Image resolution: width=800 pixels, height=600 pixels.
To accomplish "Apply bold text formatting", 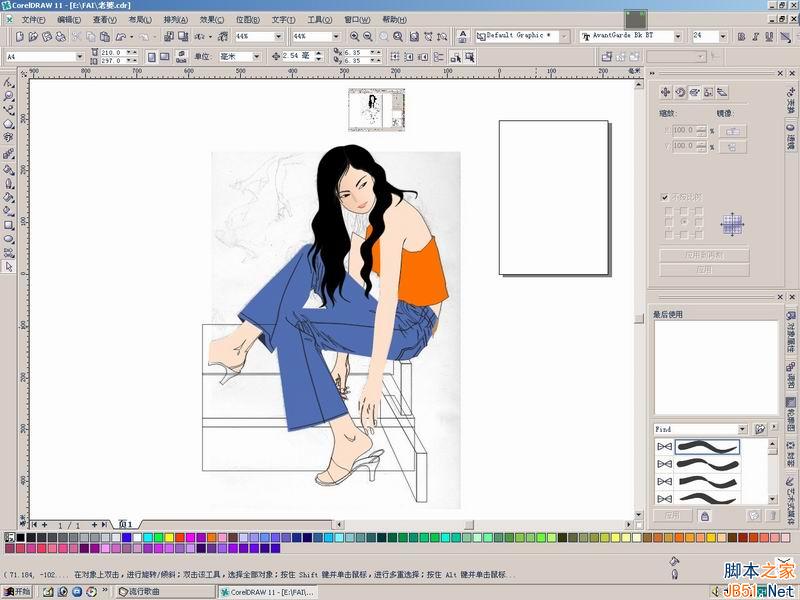I will pos(741,36).
